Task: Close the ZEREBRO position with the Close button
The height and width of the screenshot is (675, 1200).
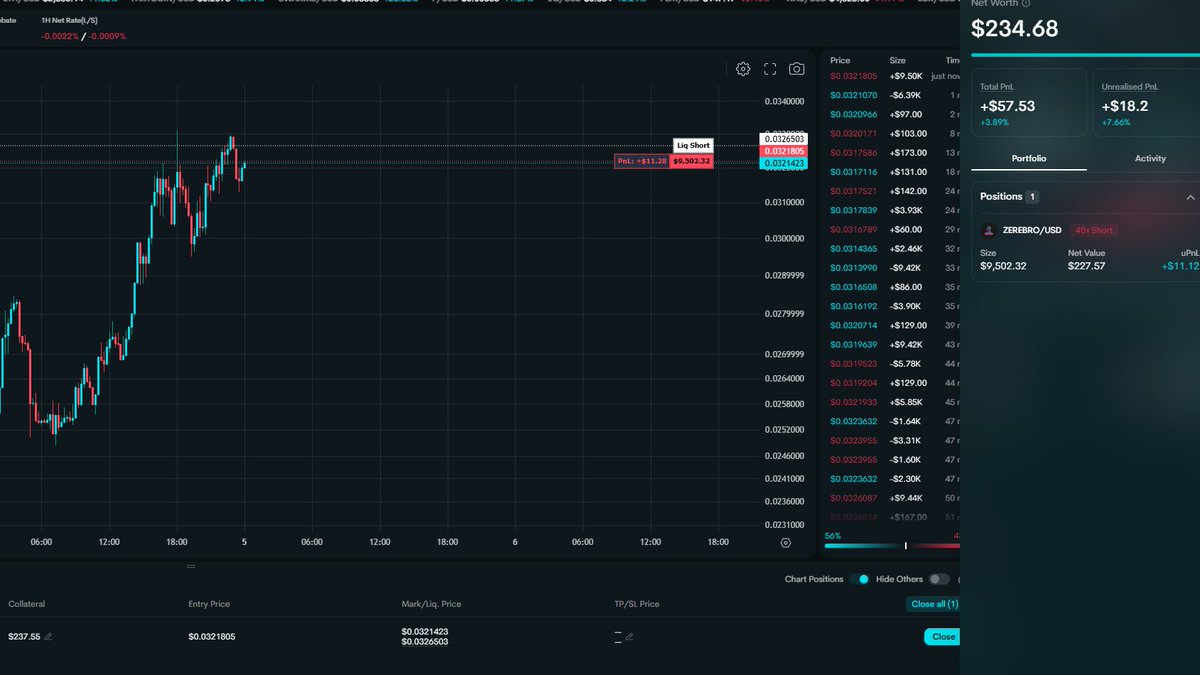Action: (943, 636)
